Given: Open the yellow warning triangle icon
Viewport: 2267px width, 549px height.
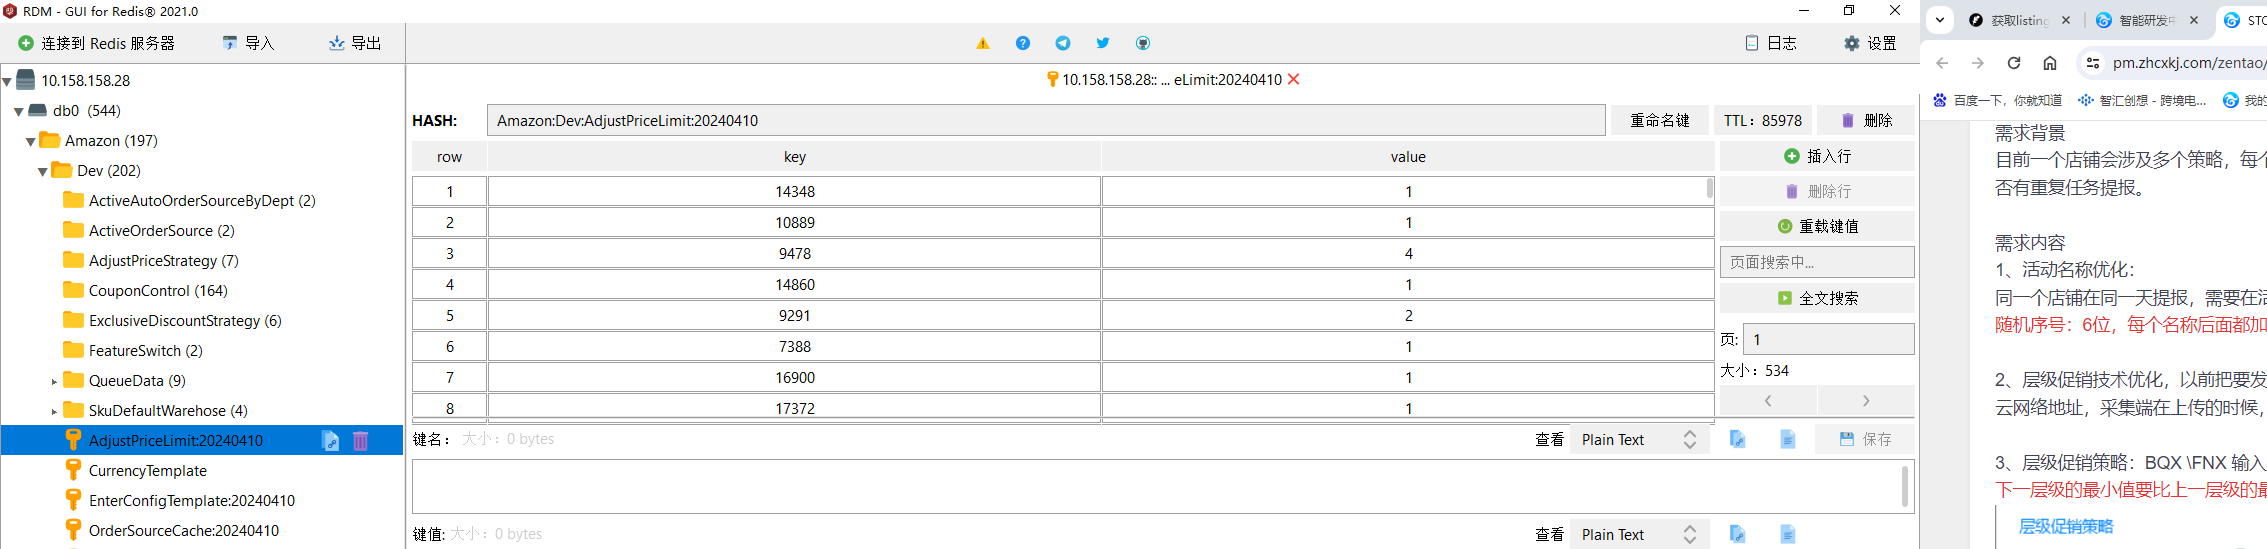Looking at the screenshot, I should pos(983,43).
